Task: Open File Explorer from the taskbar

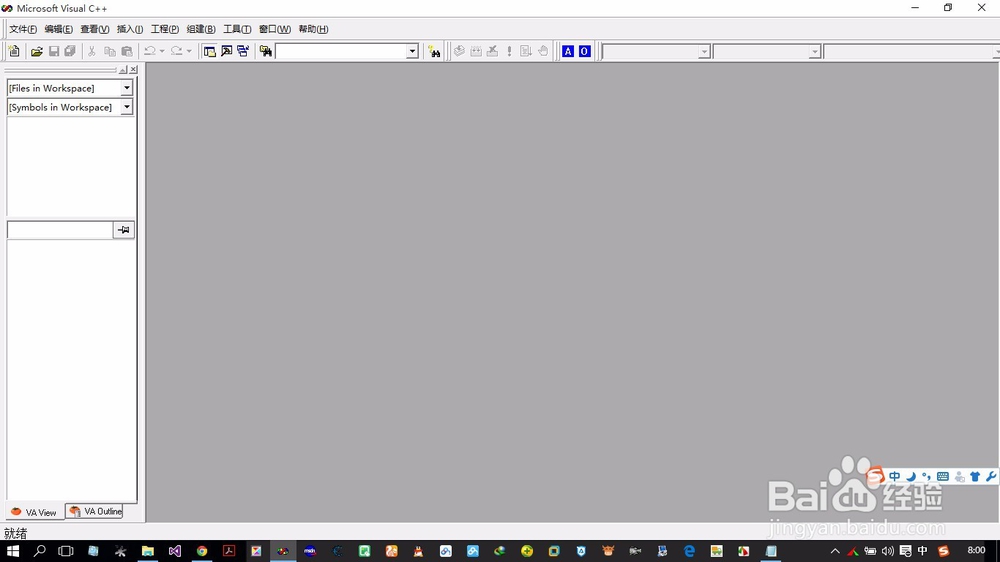Action: (x=148, y=551)
